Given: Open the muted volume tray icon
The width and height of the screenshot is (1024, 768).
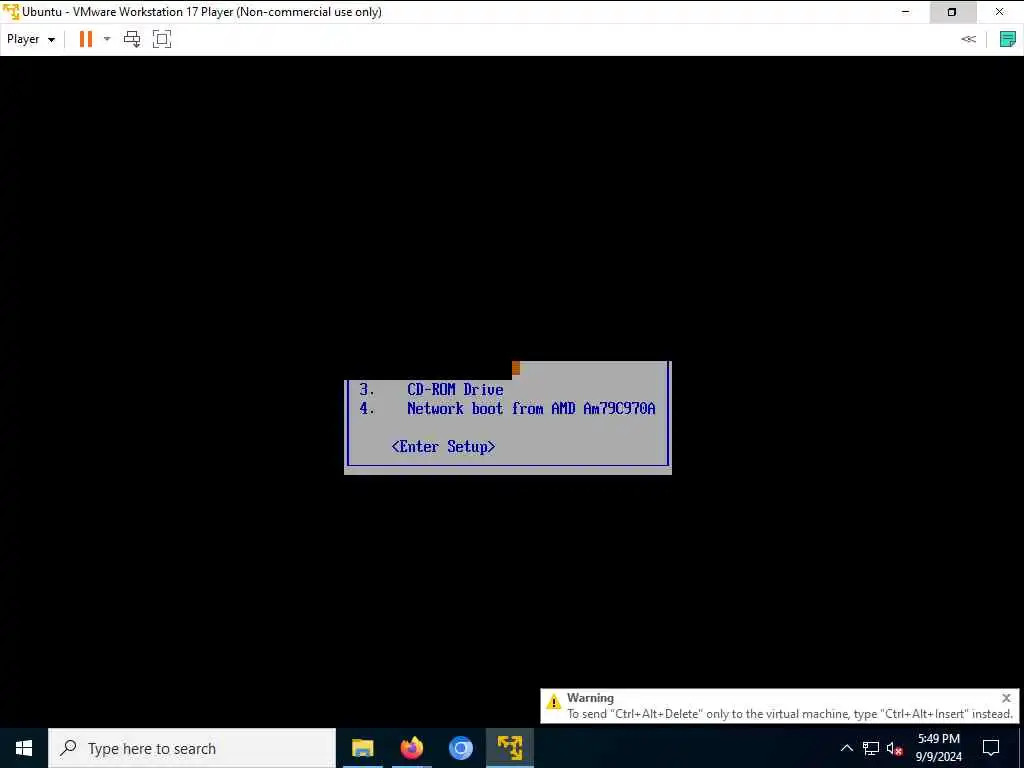Looking at the screenshot, I should (895, 748).
